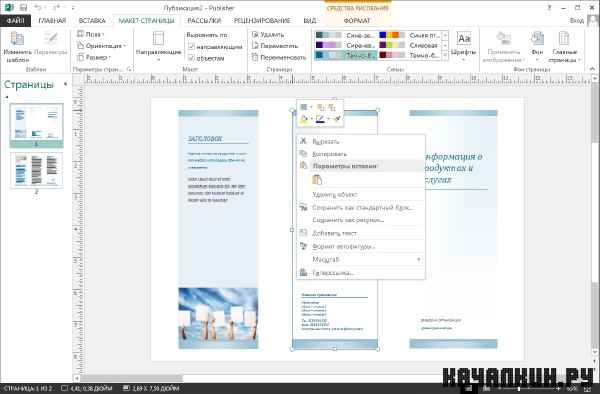Toggle the направляющим alignment checkbox
This screenshot has height=394, width=600.
click(x=191, y=46)
